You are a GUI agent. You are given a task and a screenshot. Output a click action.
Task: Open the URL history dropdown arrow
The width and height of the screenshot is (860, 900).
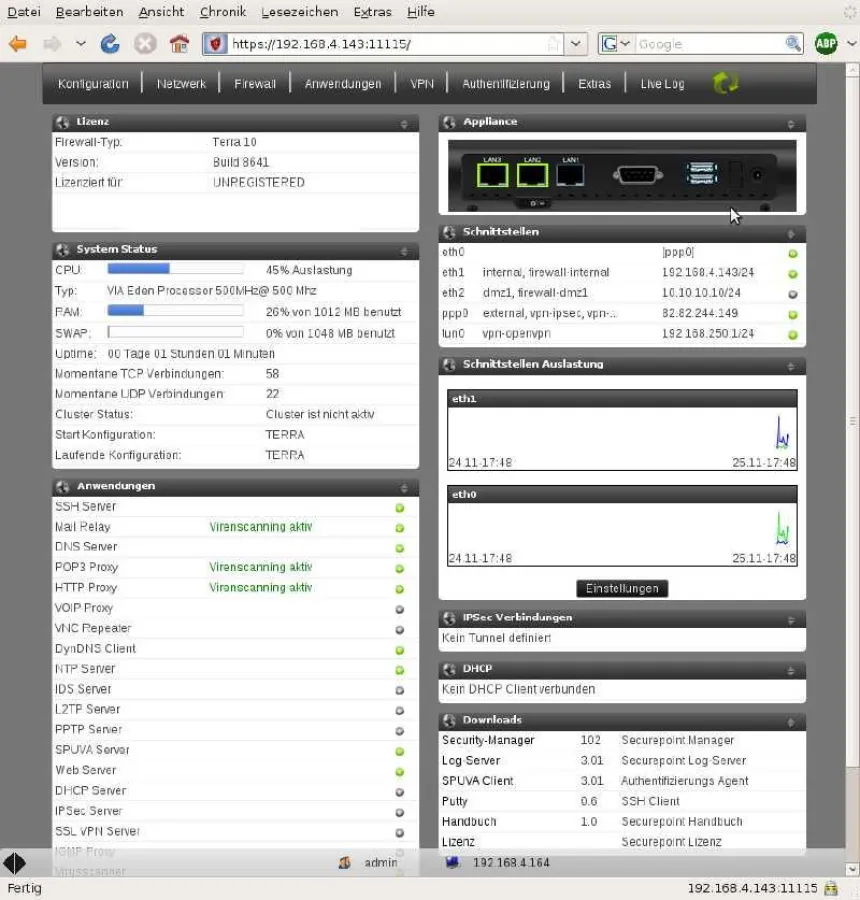(x=576, y=44)
